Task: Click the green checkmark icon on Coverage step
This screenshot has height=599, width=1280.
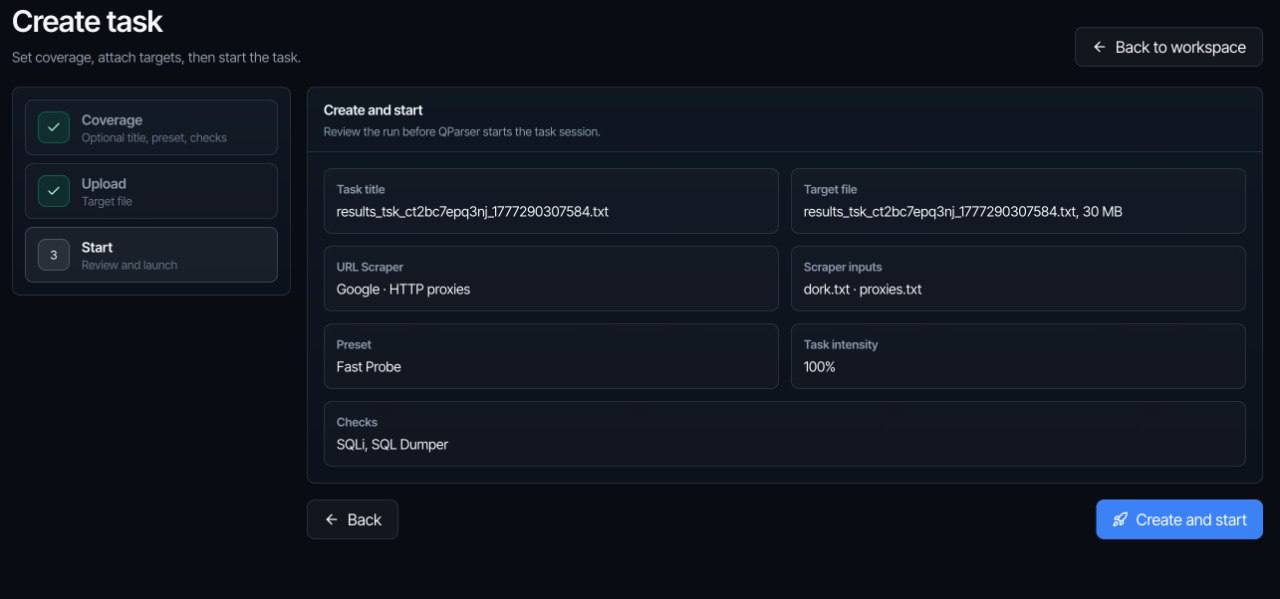Action: point(53,128)
